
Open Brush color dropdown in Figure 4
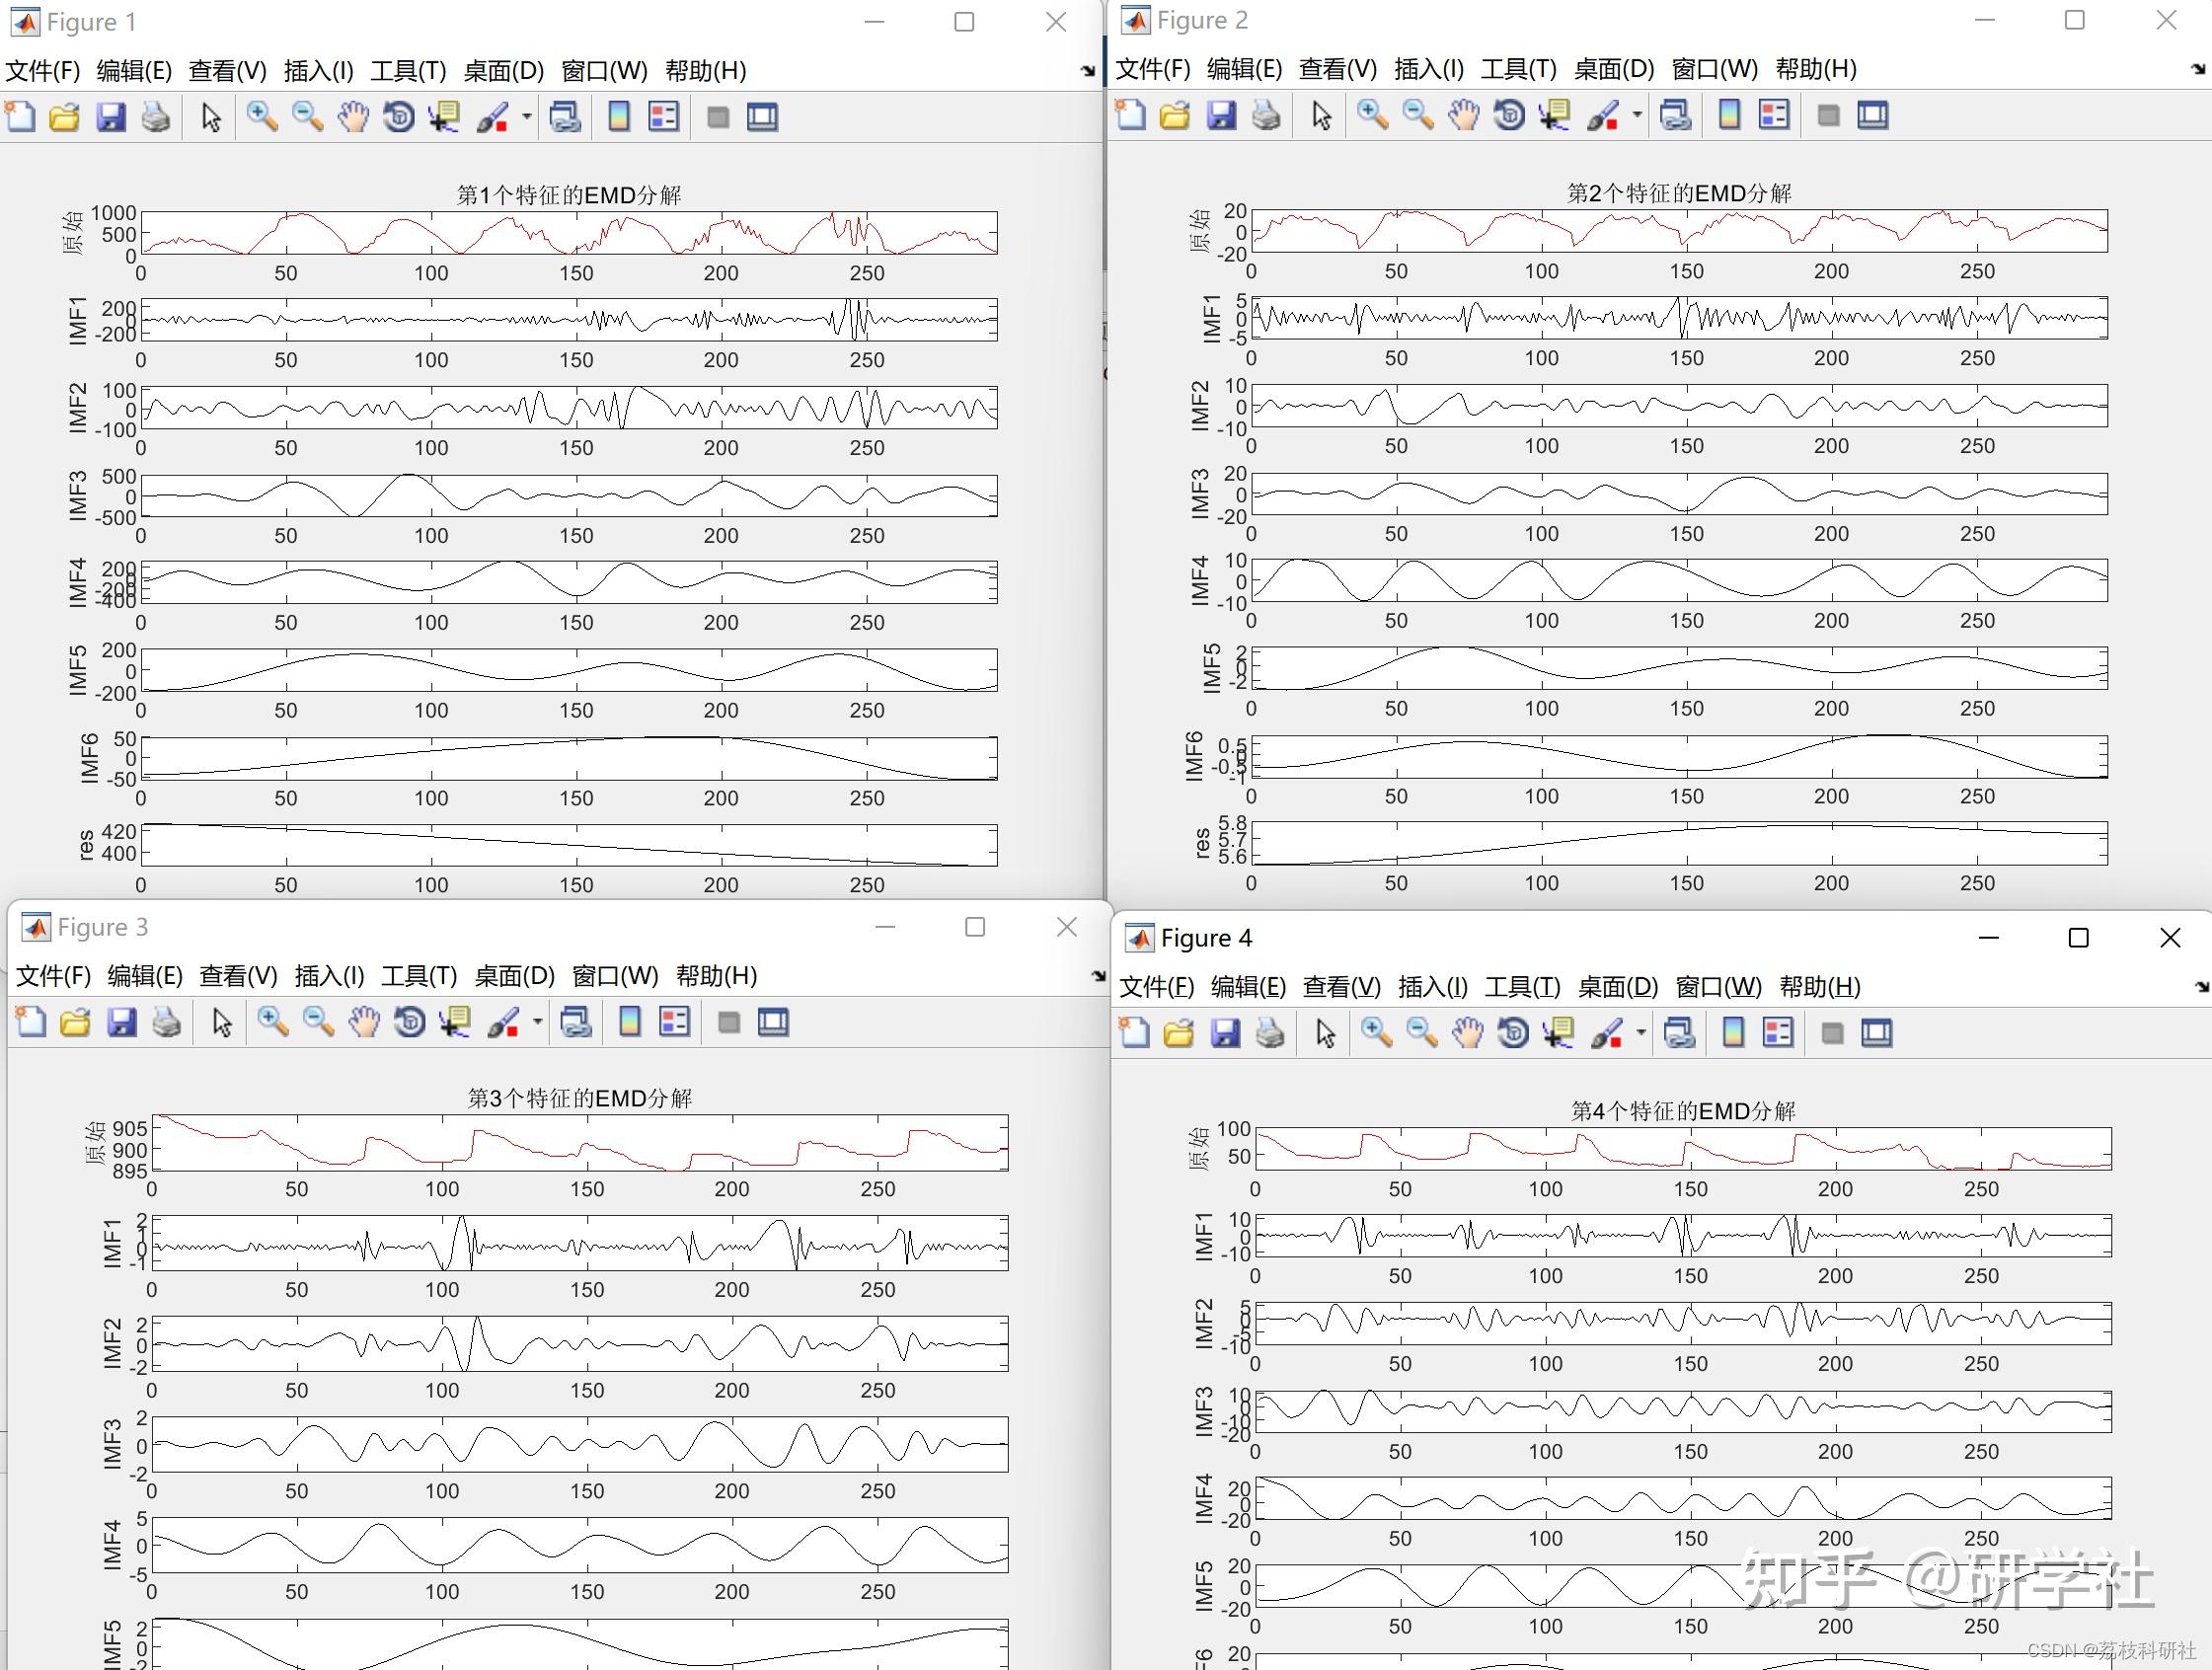[x=1641, y=1033]
